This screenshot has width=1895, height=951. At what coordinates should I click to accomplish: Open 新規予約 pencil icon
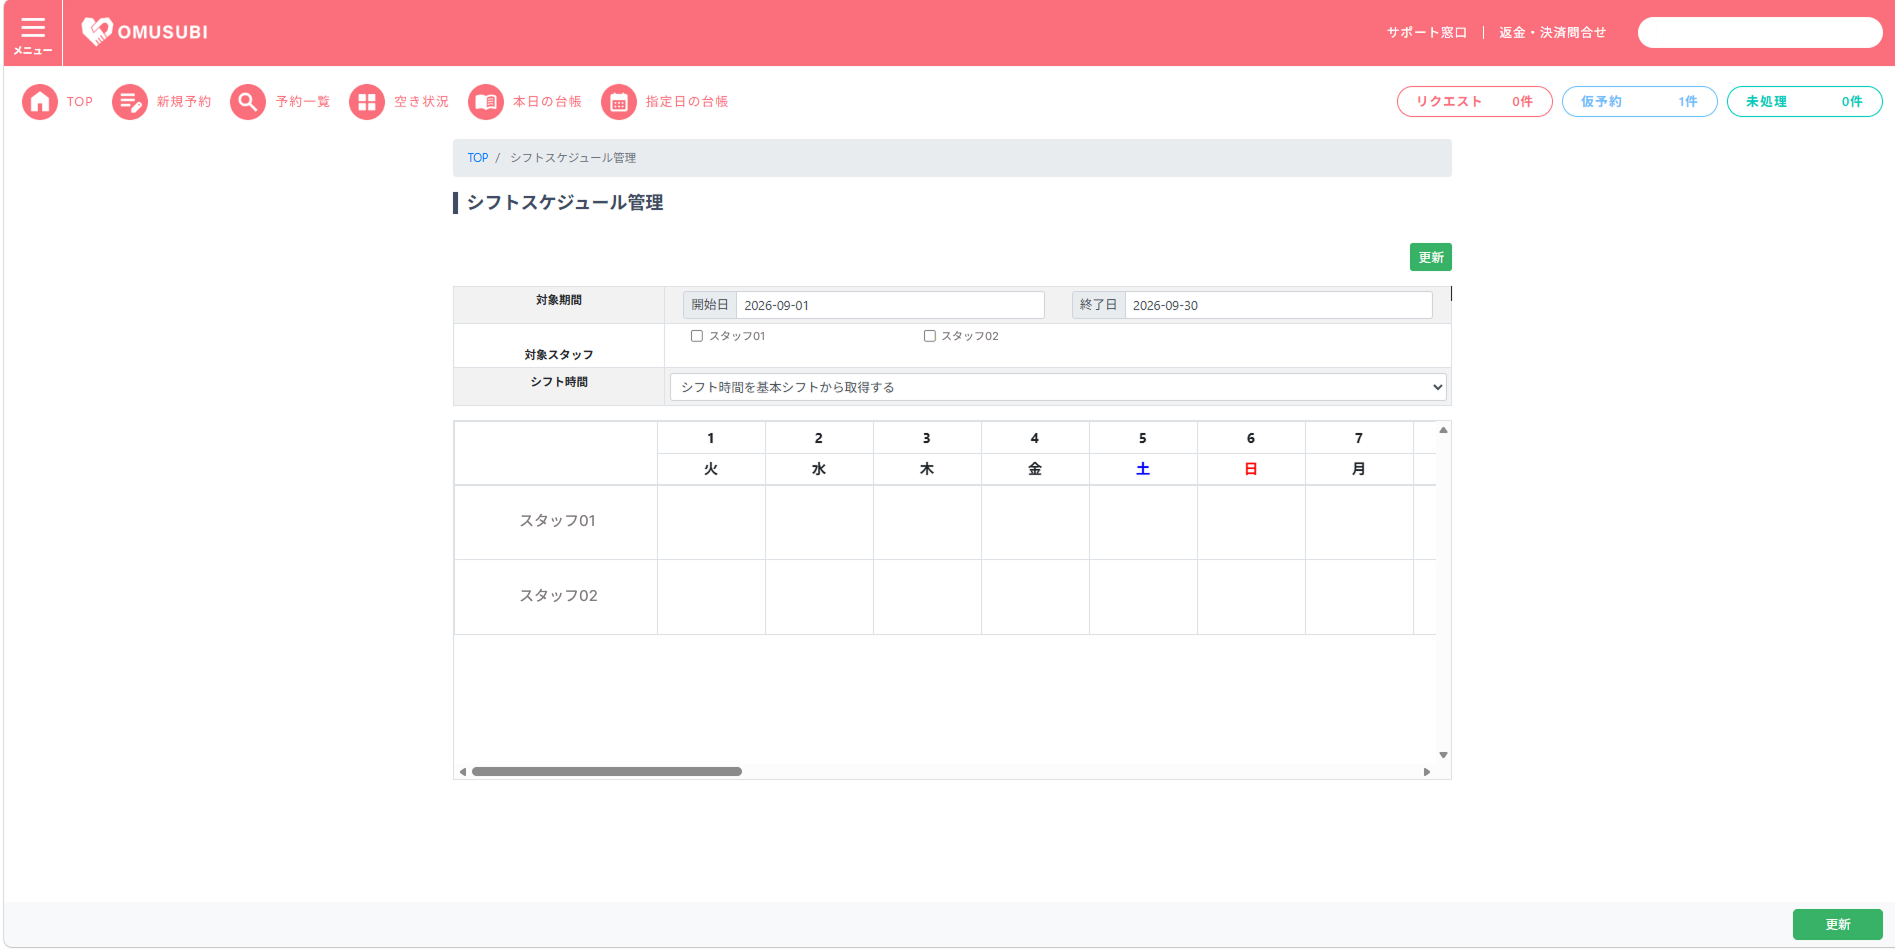[x=130, y=102]
